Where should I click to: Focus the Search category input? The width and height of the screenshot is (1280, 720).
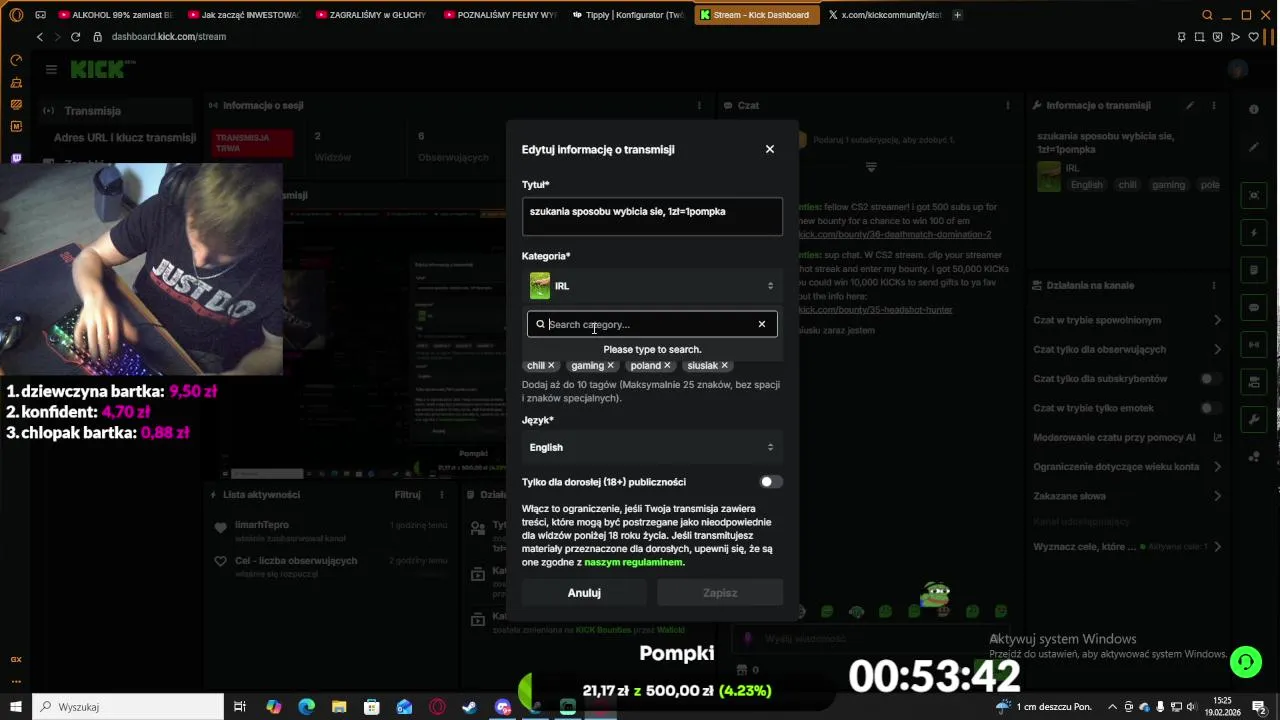click(650, 324)
